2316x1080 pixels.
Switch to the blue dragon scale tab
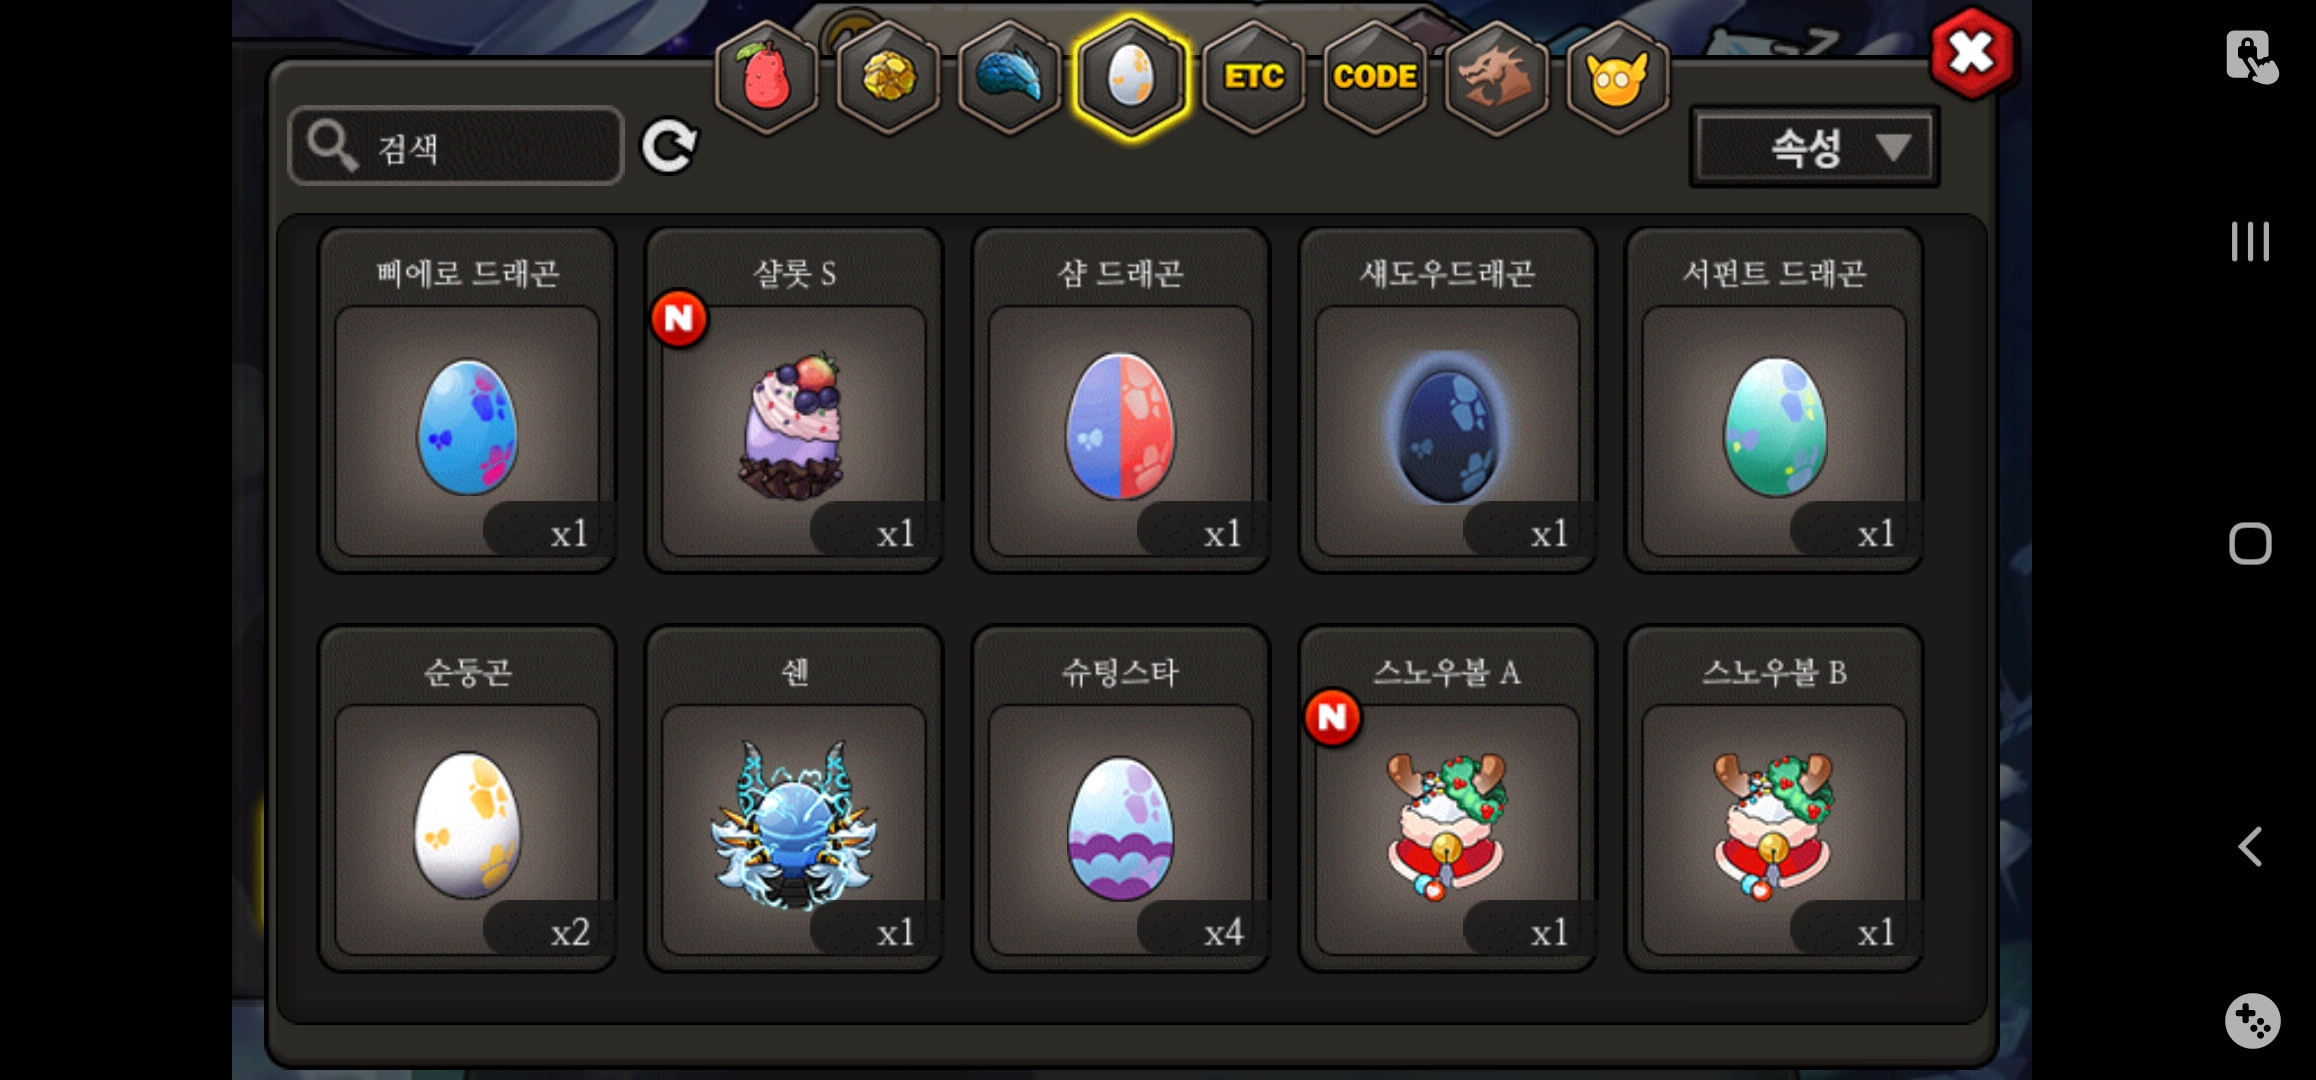(x=1010, y=77)
